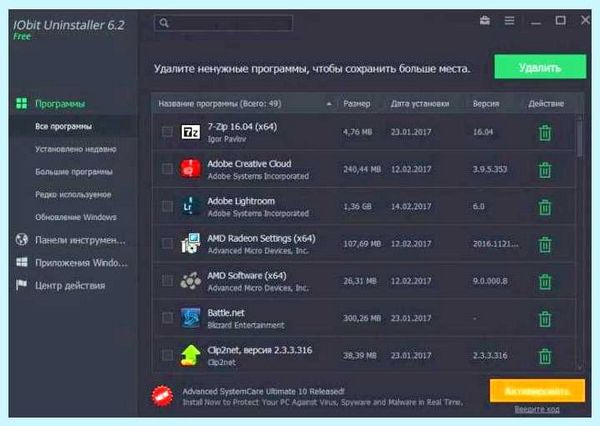
Task: Click the Clip2net green arrow icon
Action: click(191, 355)
